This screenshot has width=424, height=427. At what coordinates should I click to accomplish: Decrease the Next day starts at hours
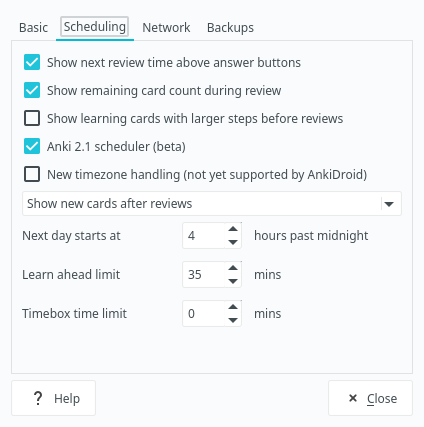pyautogui.click(x=233, y=242)
